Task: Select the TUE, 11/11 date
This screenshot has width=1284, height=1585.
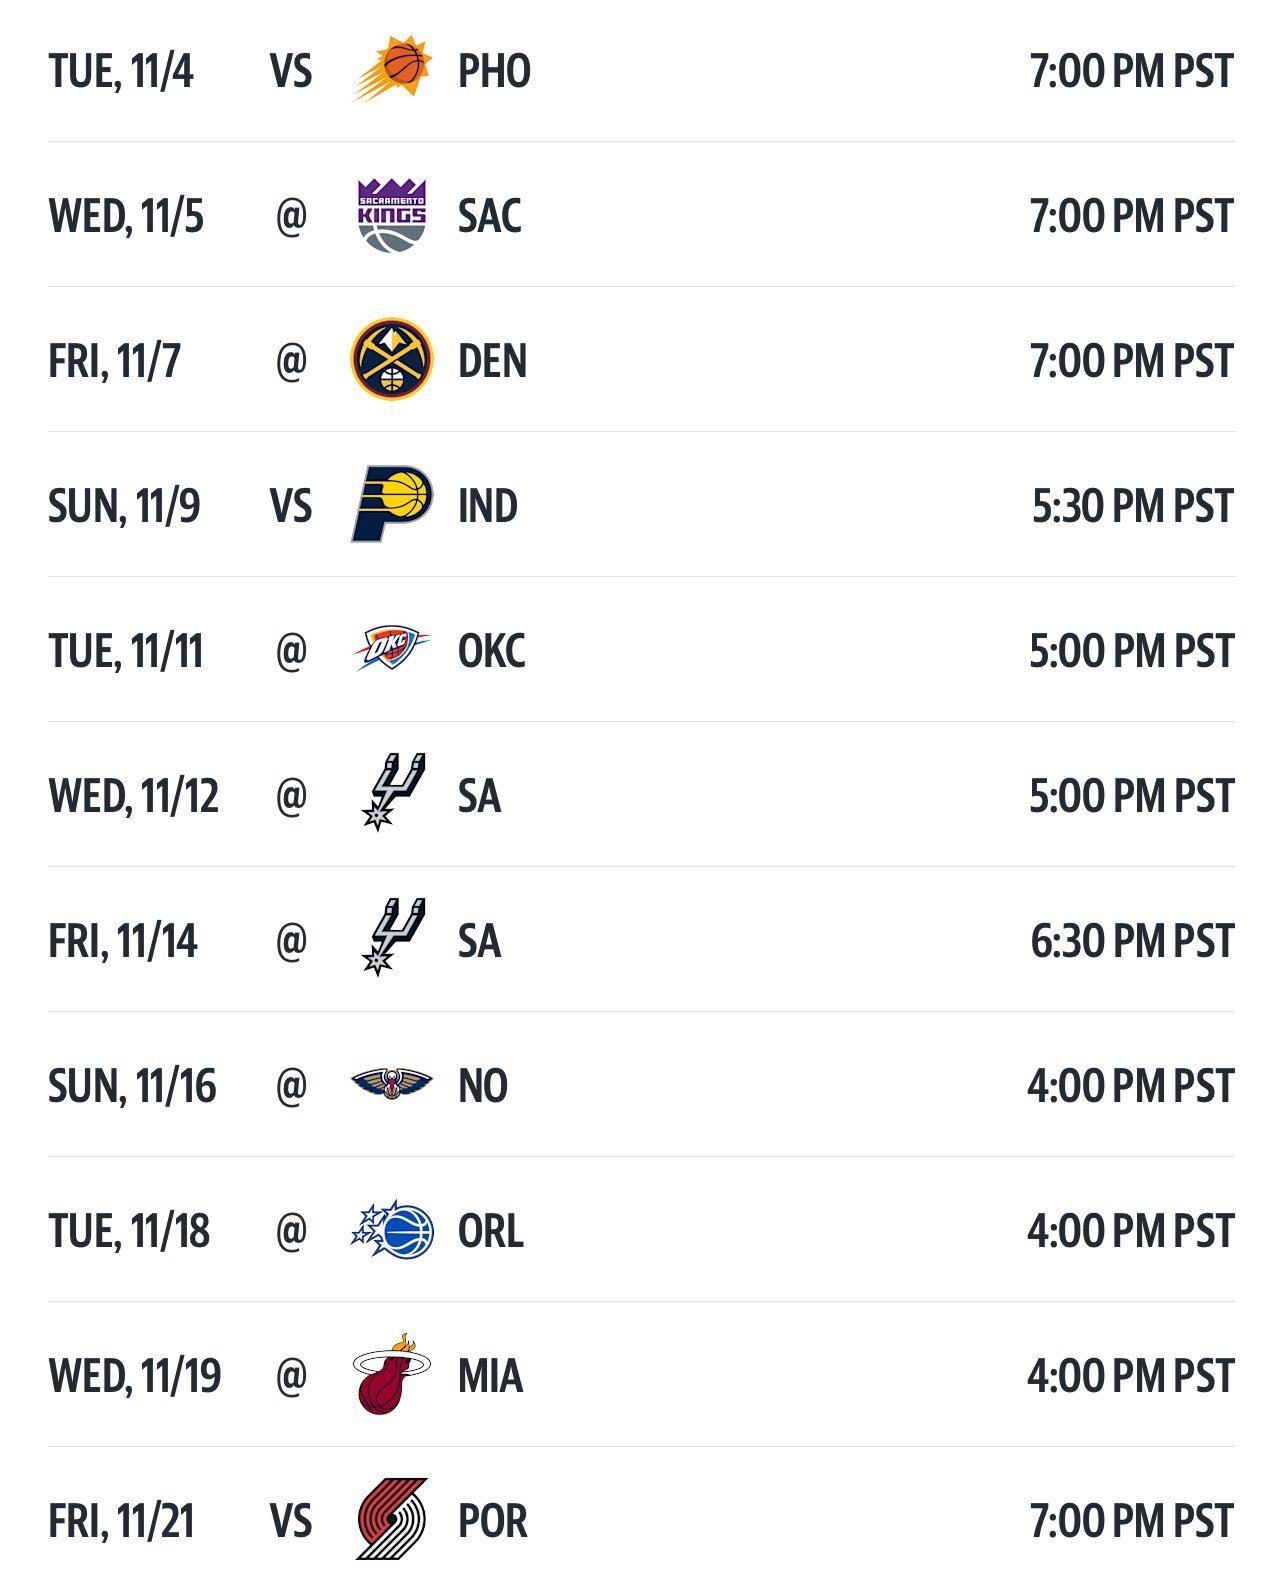Action: pyautogui.click(x=126, y=651)
